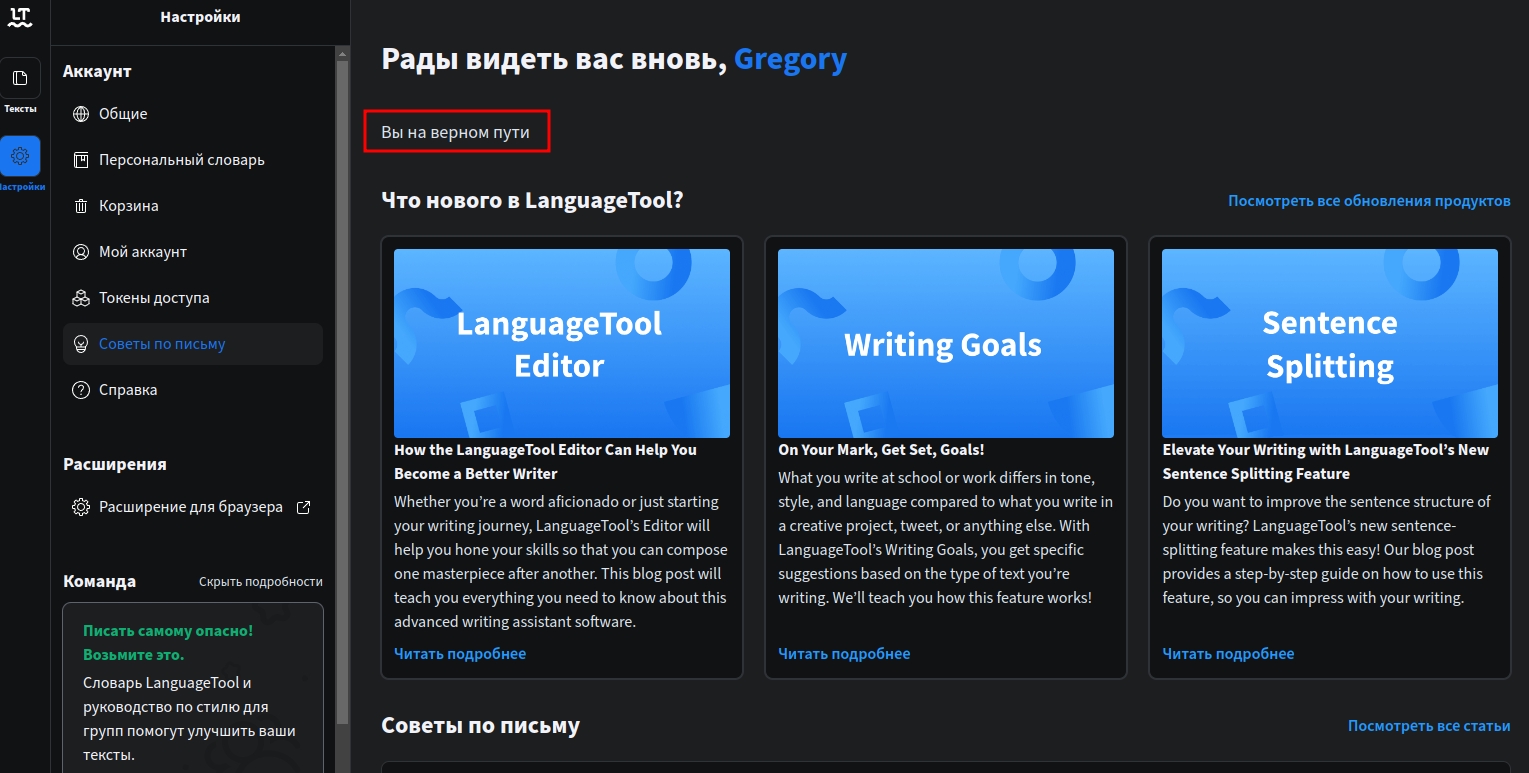Open the Тексты documents icon
The width and height of the screenshot is (1529, 773).
click(x=20, y=78)
